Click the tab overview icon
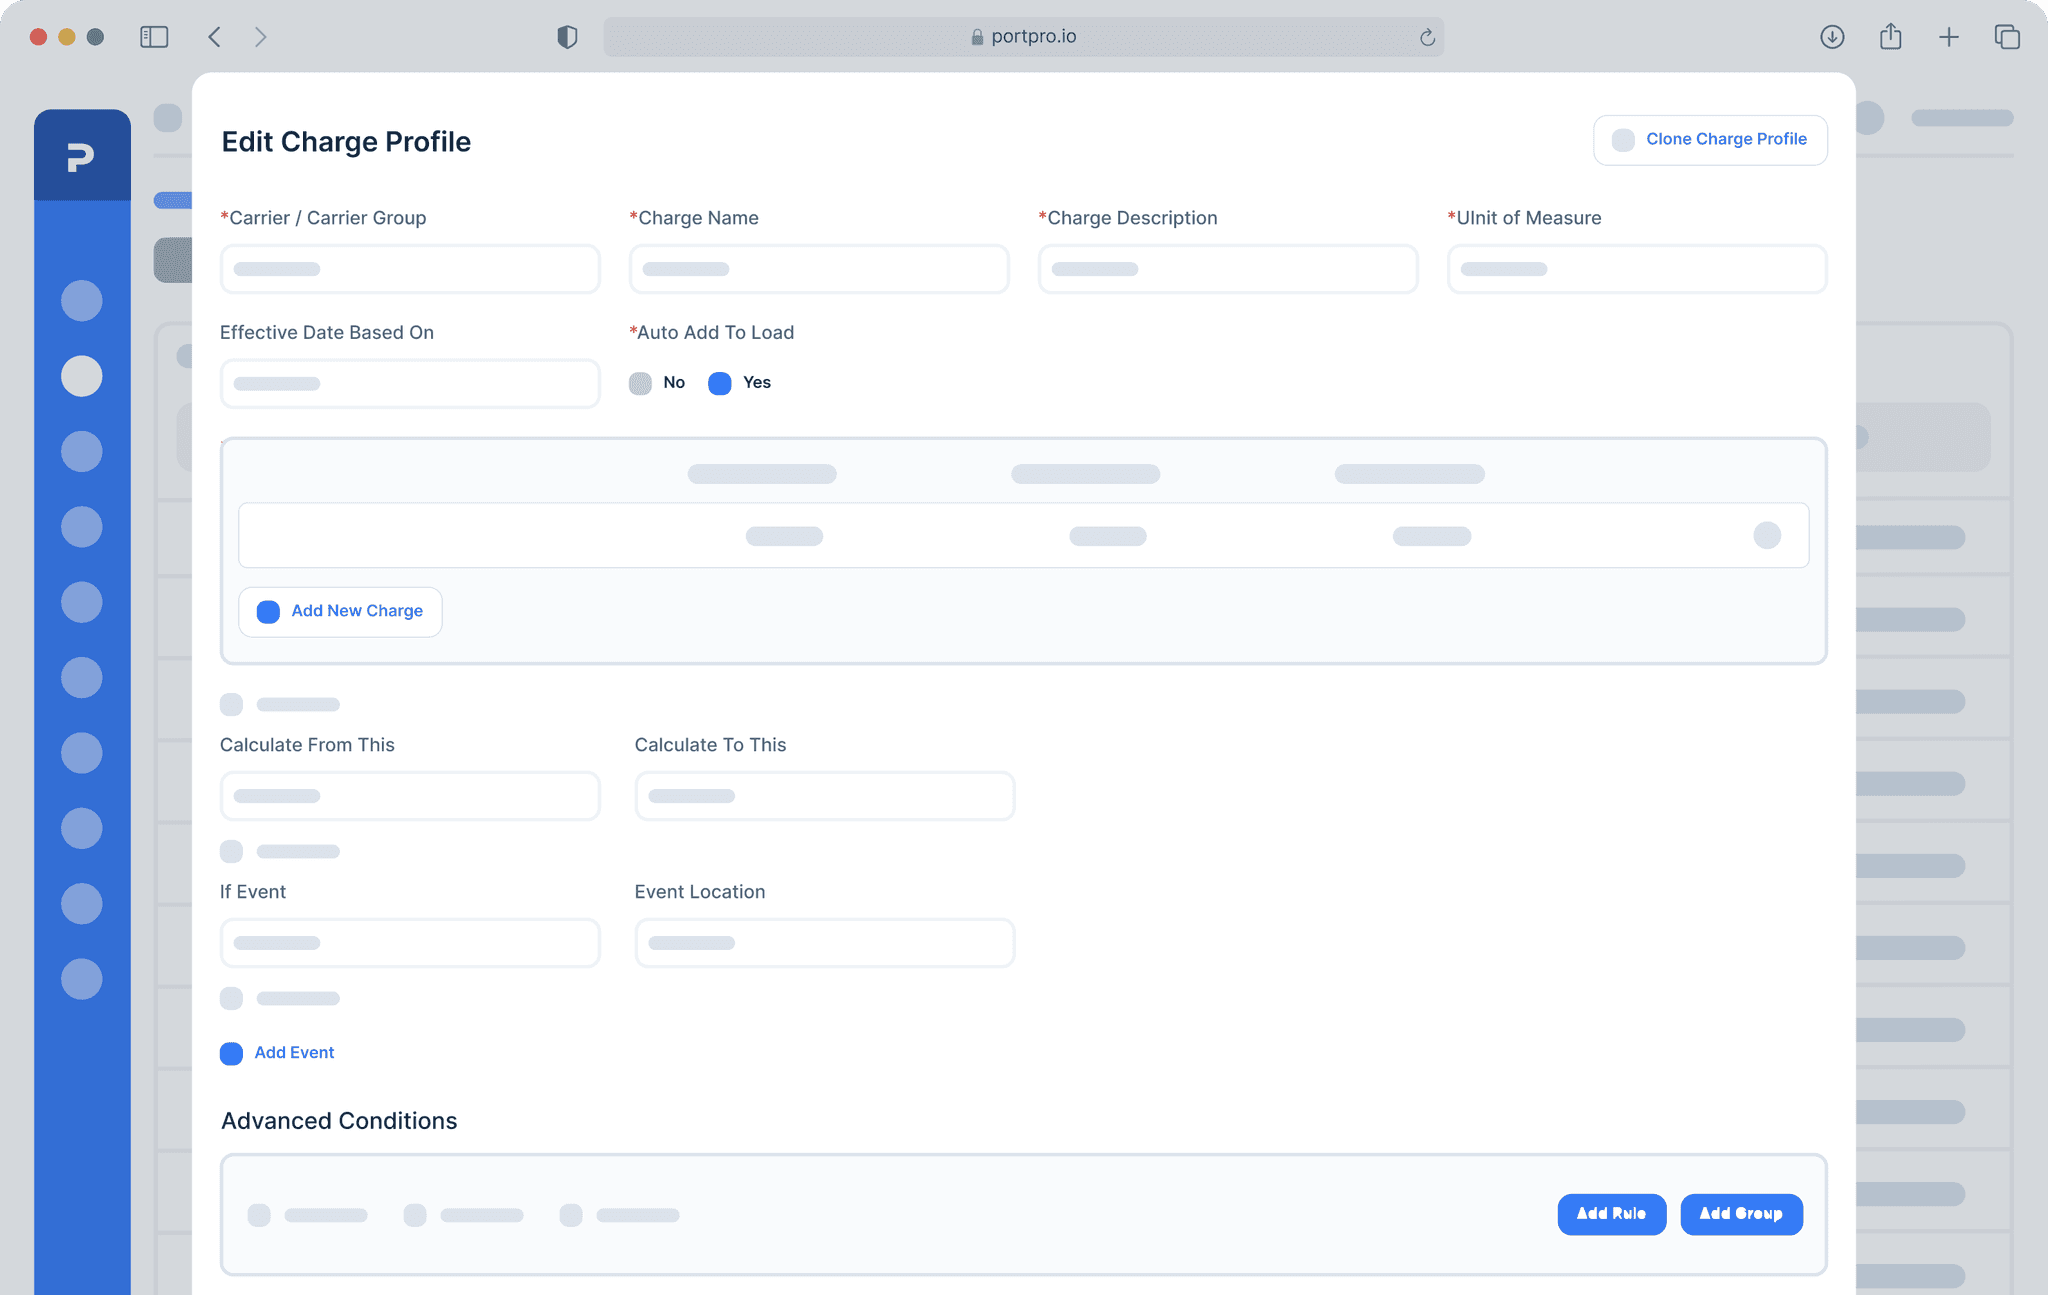 click(2006, 37)
